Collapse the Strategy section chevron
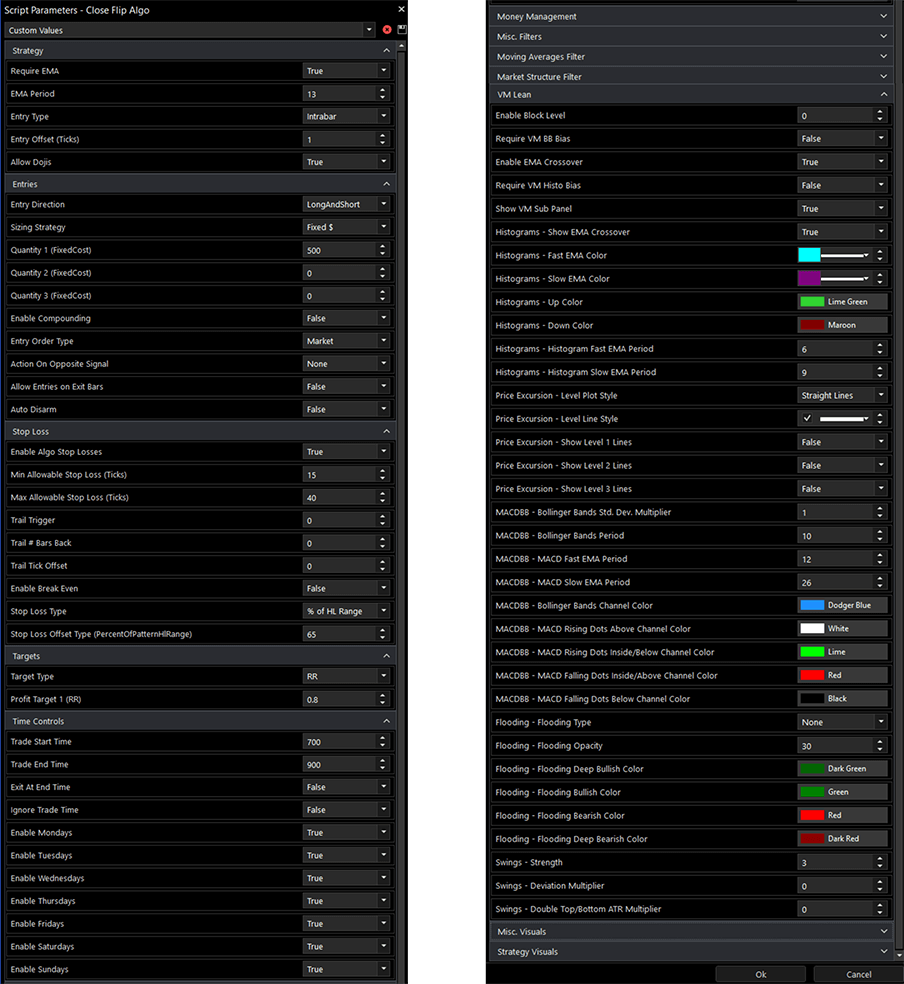The height and width of the screenshot is (984, 904). point(386,50)
